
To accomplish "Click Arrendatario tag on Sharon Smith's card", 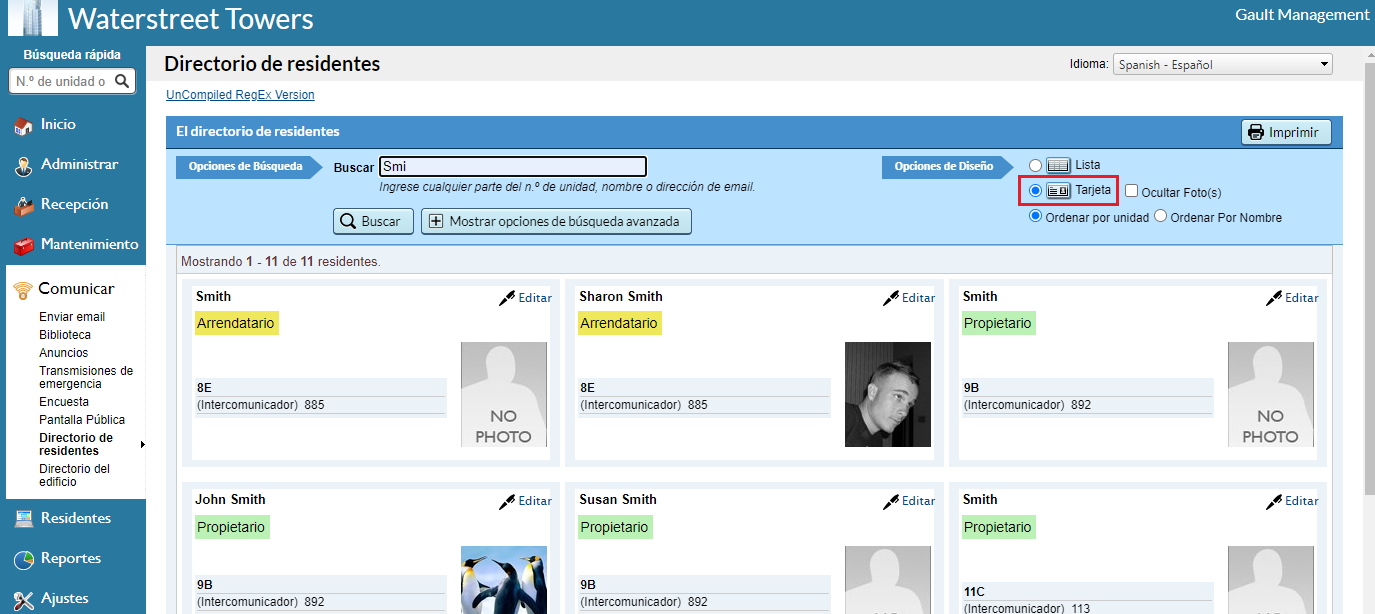I will (x=620, y=323).
